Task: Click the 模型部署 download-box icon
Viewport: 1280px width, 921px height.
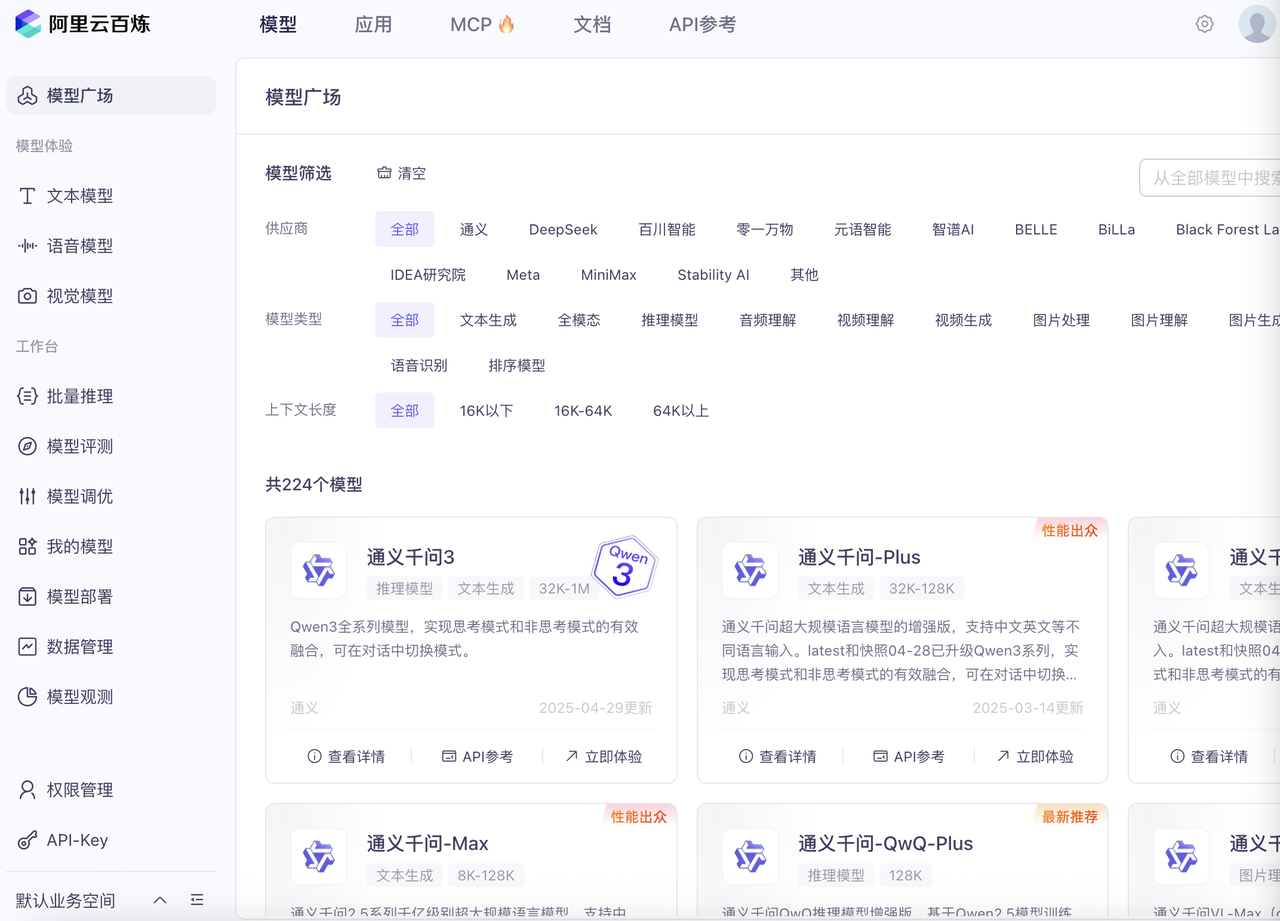Action: tap(27, 597)
